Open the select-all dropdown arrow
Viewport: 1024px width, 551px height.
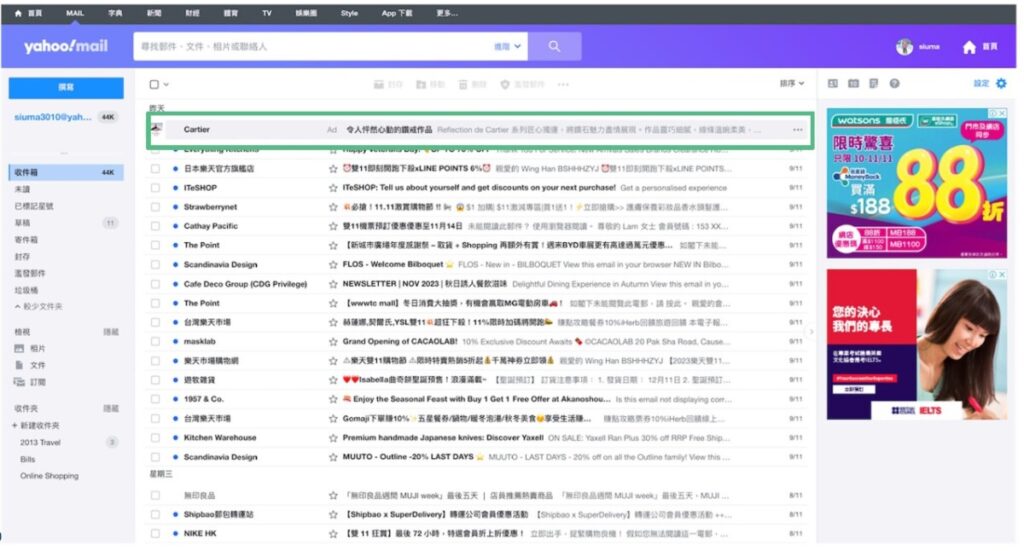click(x=167, y=84)
